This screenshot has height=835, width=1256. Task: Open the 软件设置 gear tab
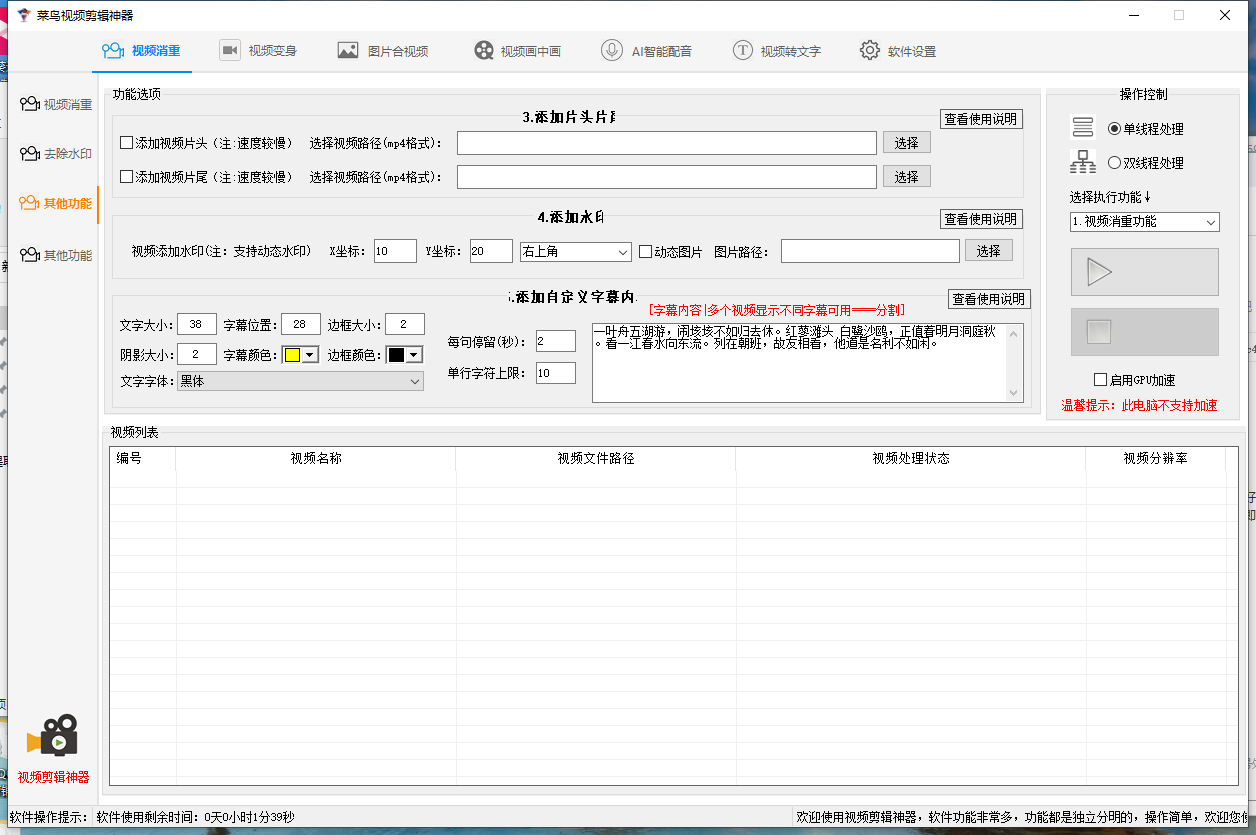[x=897, y=51]
